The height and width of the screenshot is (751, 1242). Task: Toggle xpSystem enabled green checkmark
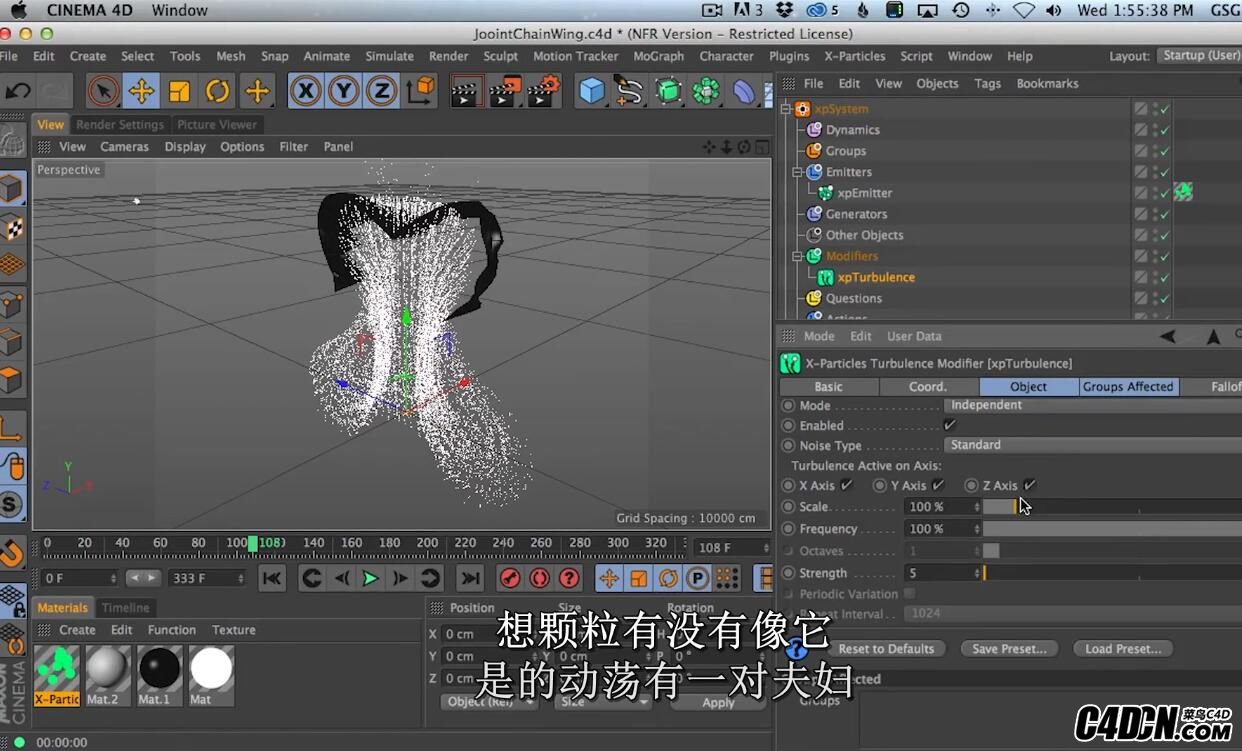(1165, 108)
